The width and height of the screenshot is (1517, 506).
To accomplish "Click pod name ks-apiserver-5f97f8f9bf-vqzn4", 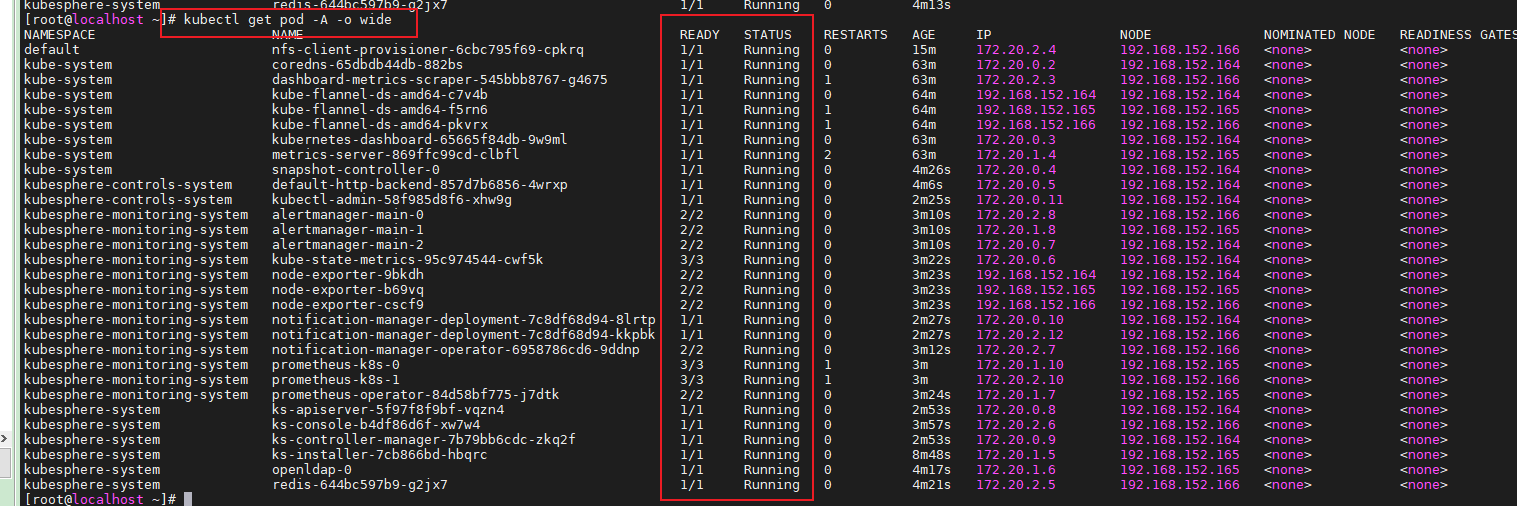I will click(x=388, y=410).
